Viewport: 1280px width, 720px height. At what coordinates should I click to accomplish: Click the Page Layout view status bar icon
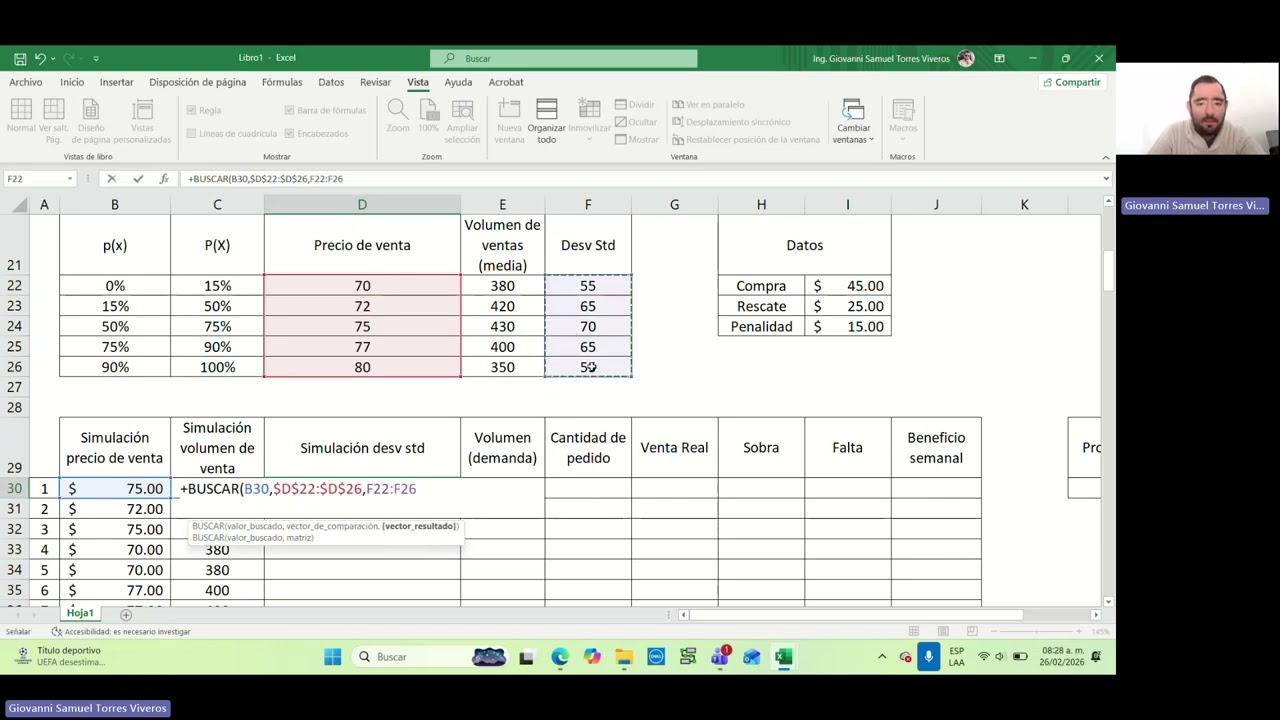coord(943,632)
